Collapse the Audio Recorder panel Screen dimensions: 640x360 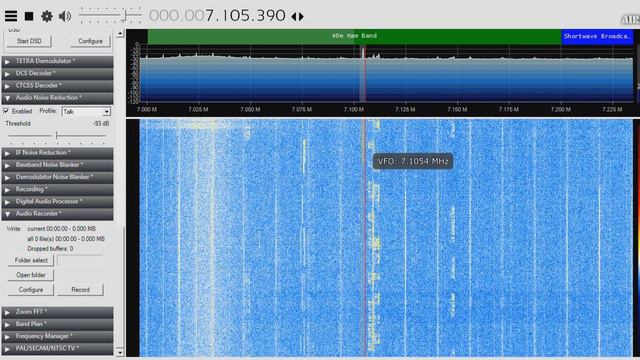click(58, 214)
